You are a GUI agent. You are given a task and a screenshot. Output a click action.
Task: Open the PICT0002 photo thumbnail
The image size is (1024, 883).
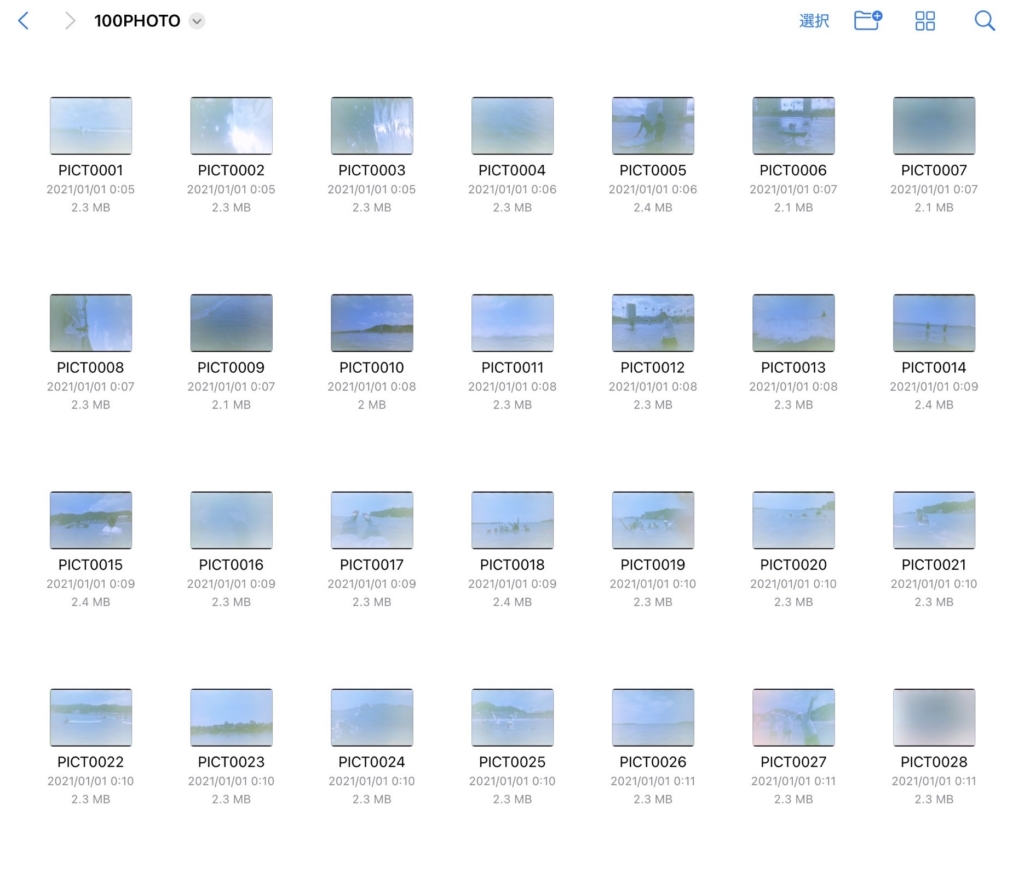click(231, 125)
